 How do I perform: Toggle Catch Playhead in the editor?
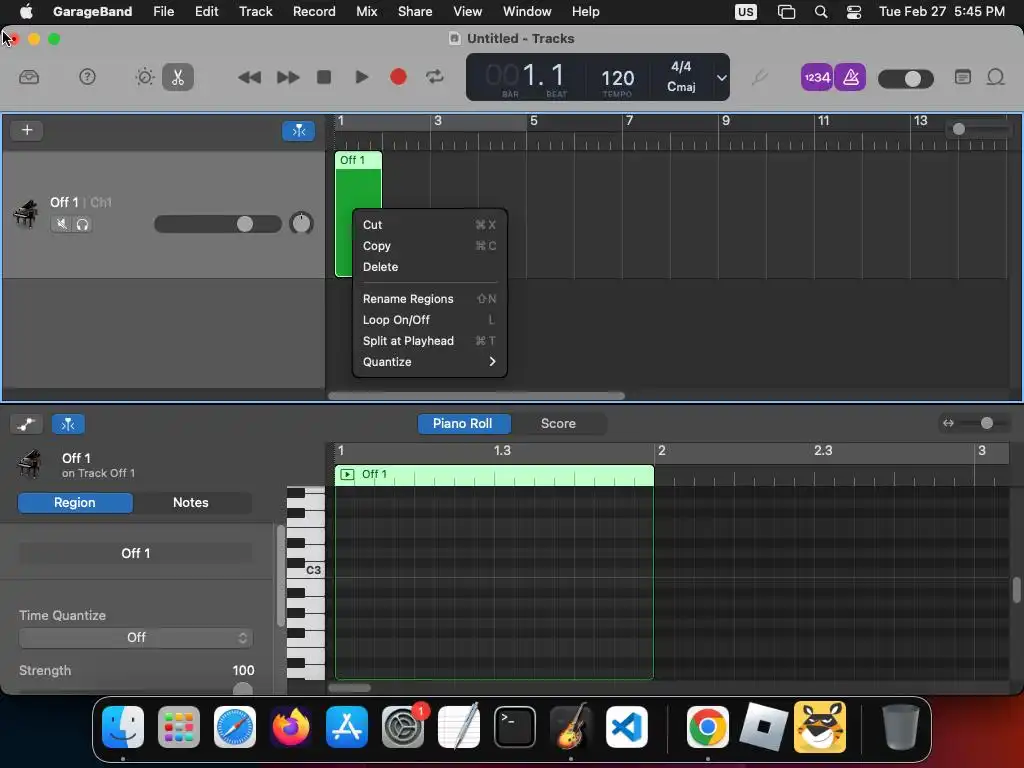pos(68,424)
